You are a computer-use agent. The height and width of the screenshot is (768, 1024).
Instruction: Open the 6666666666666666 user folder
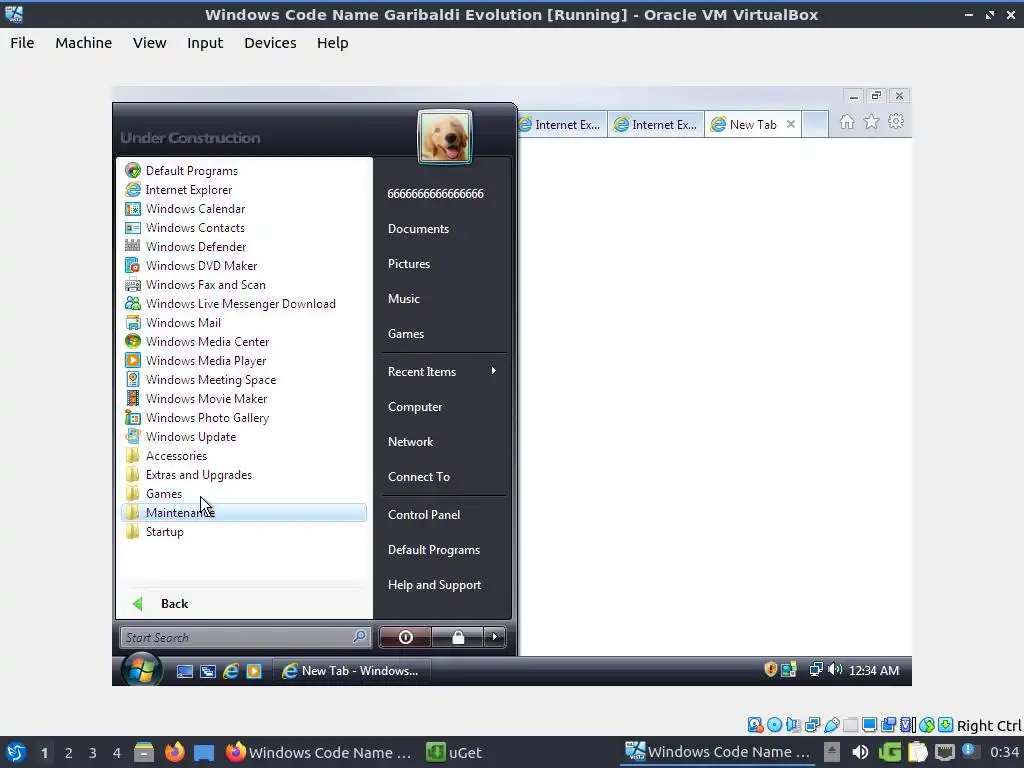[x=436, y=193]
